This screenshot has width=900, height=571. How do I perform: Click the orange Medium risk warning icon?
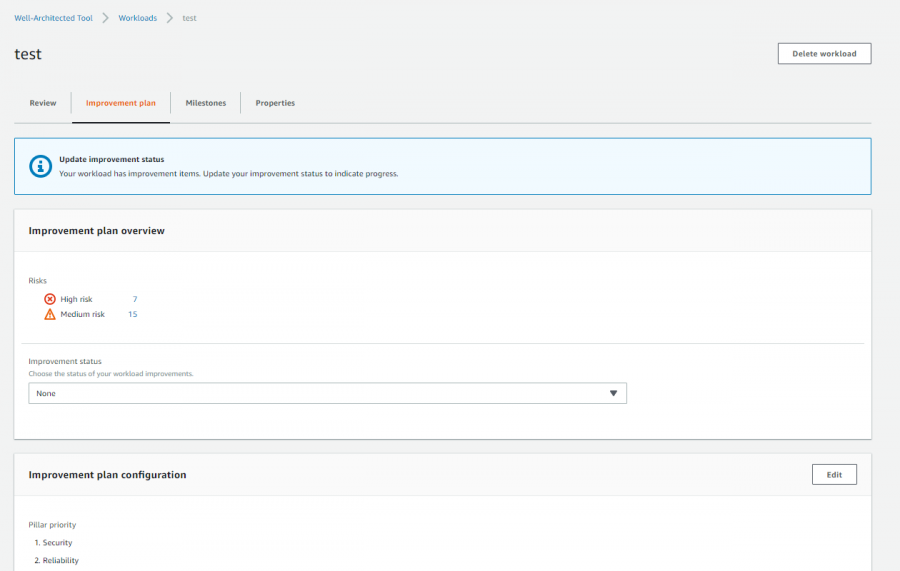pos(50,314)
